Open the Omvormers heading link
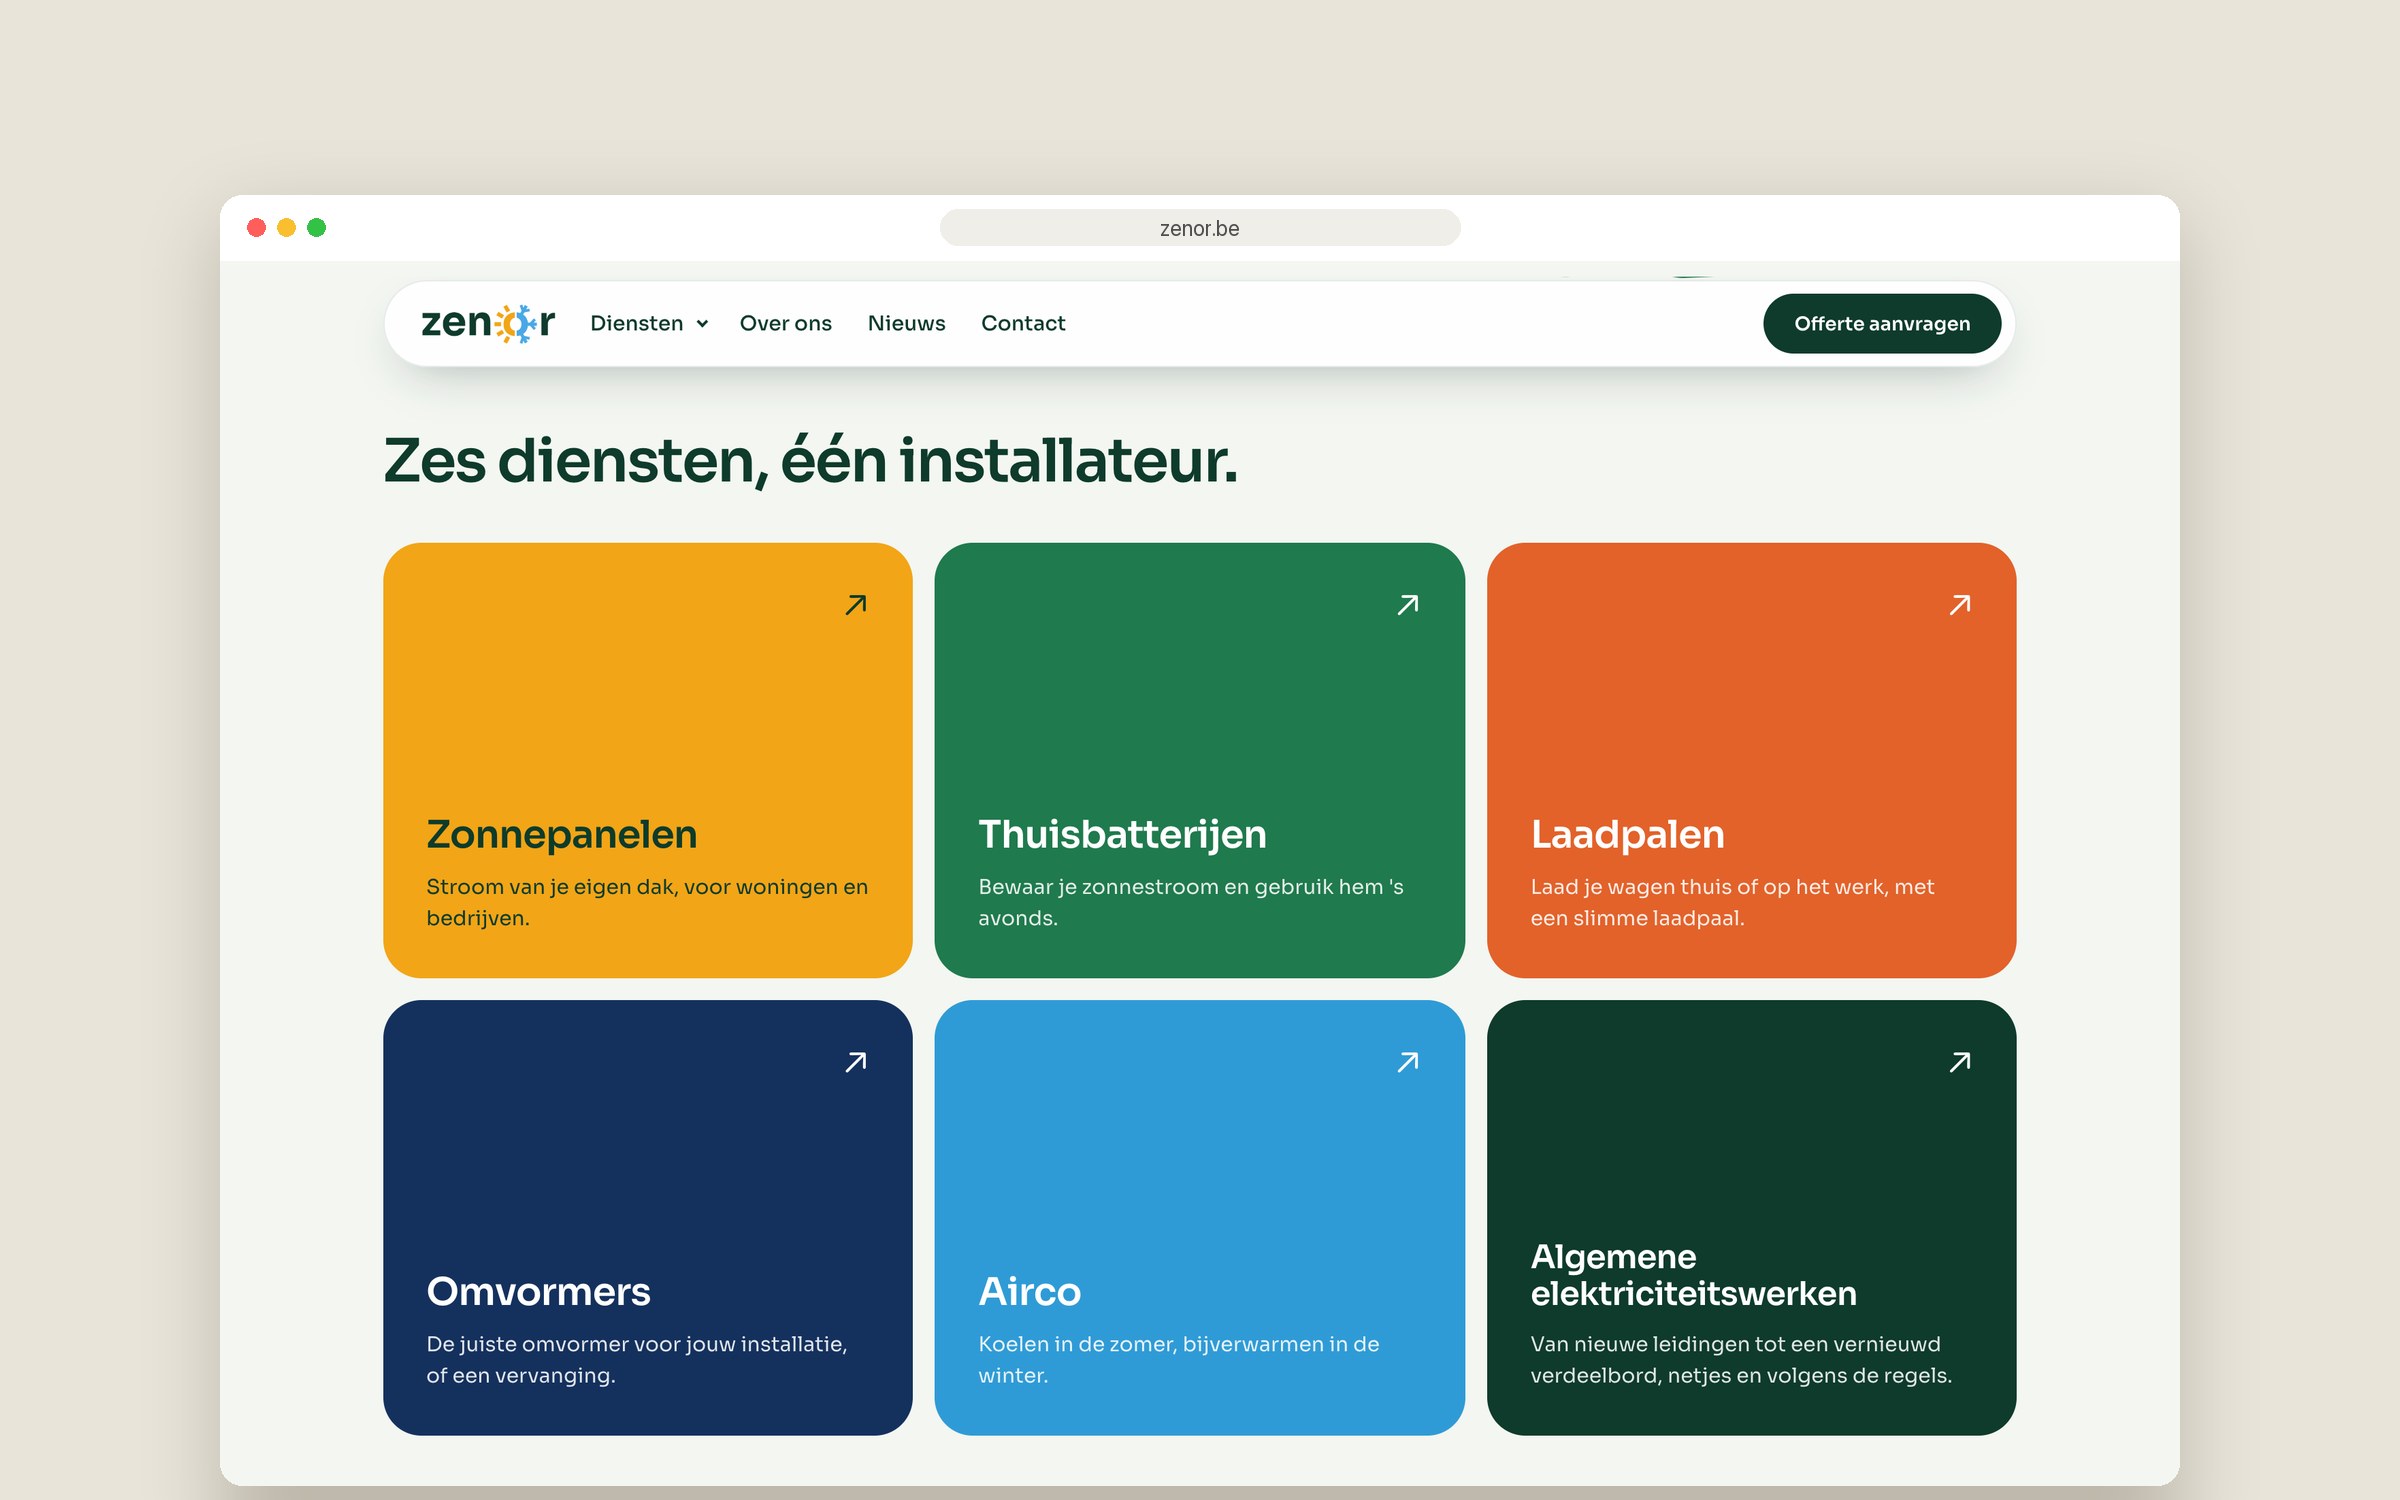Screen dimensions: 2400x1500 click(538, 1291)
